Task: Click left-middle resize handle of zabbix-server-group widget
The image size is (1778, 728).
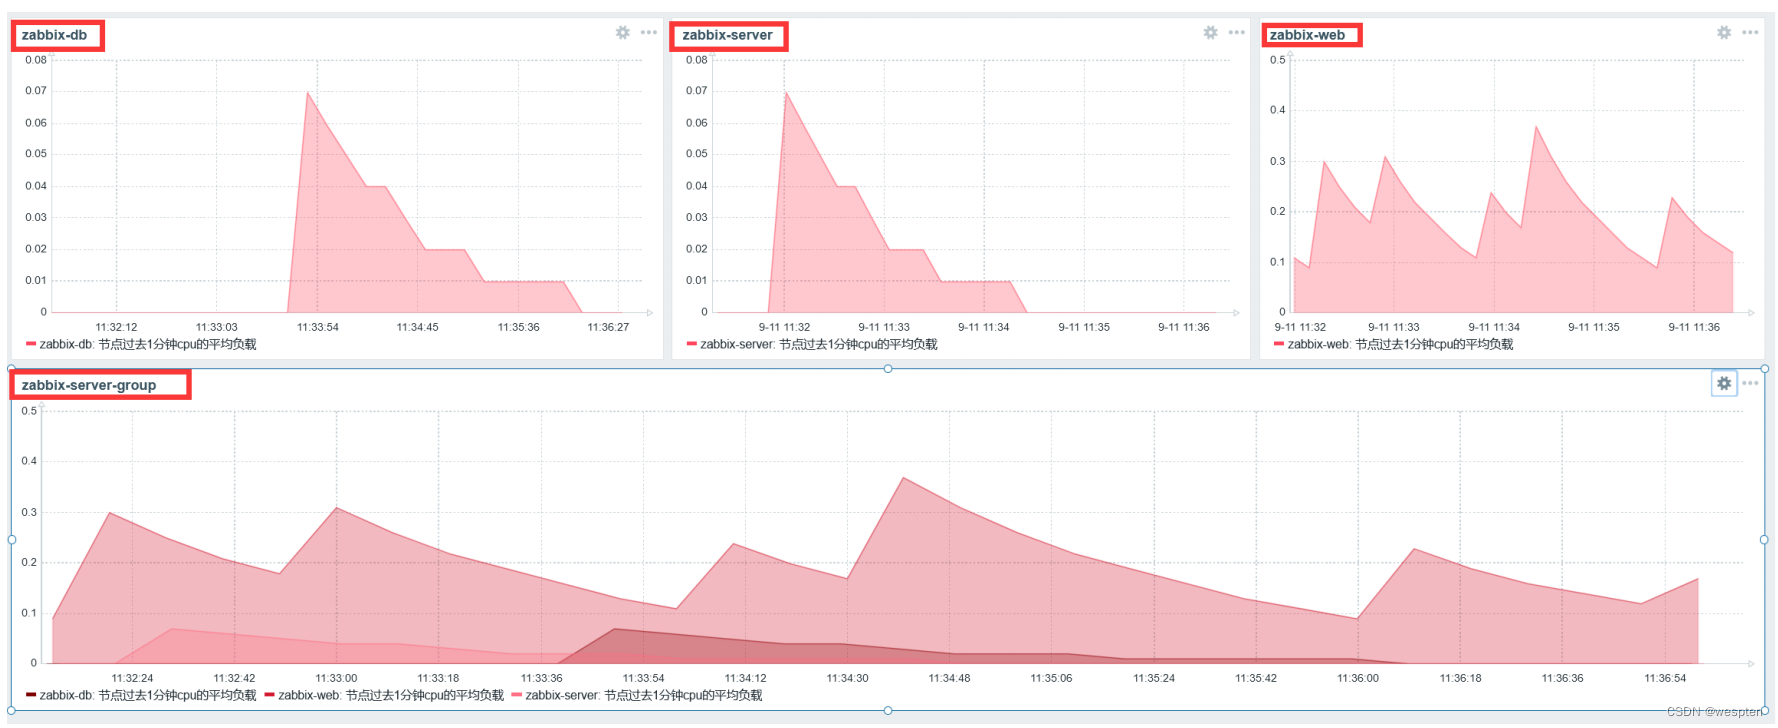Action: (12, 540)
